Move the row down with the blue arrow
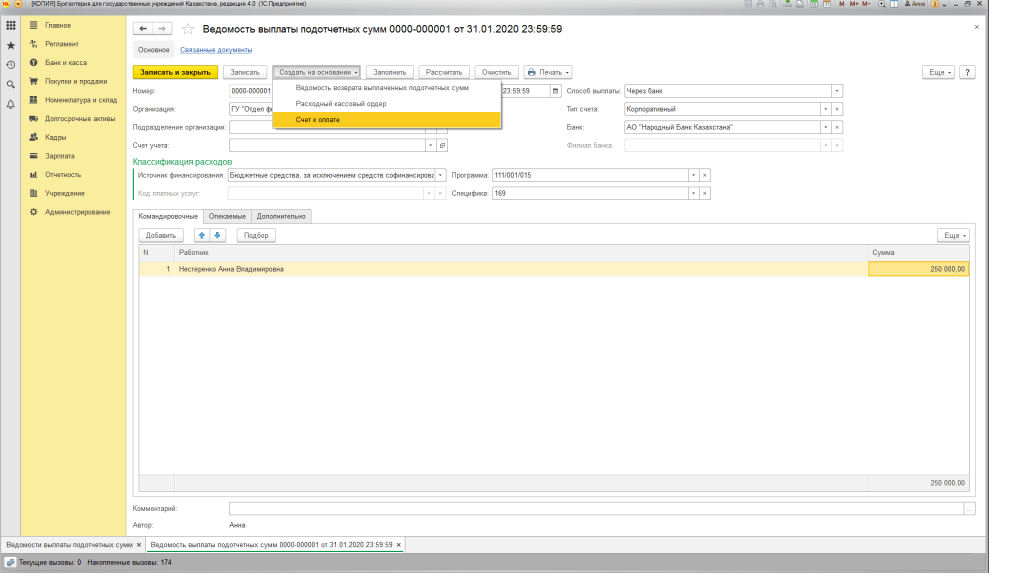1024x576 pixels. coord(217,235)
